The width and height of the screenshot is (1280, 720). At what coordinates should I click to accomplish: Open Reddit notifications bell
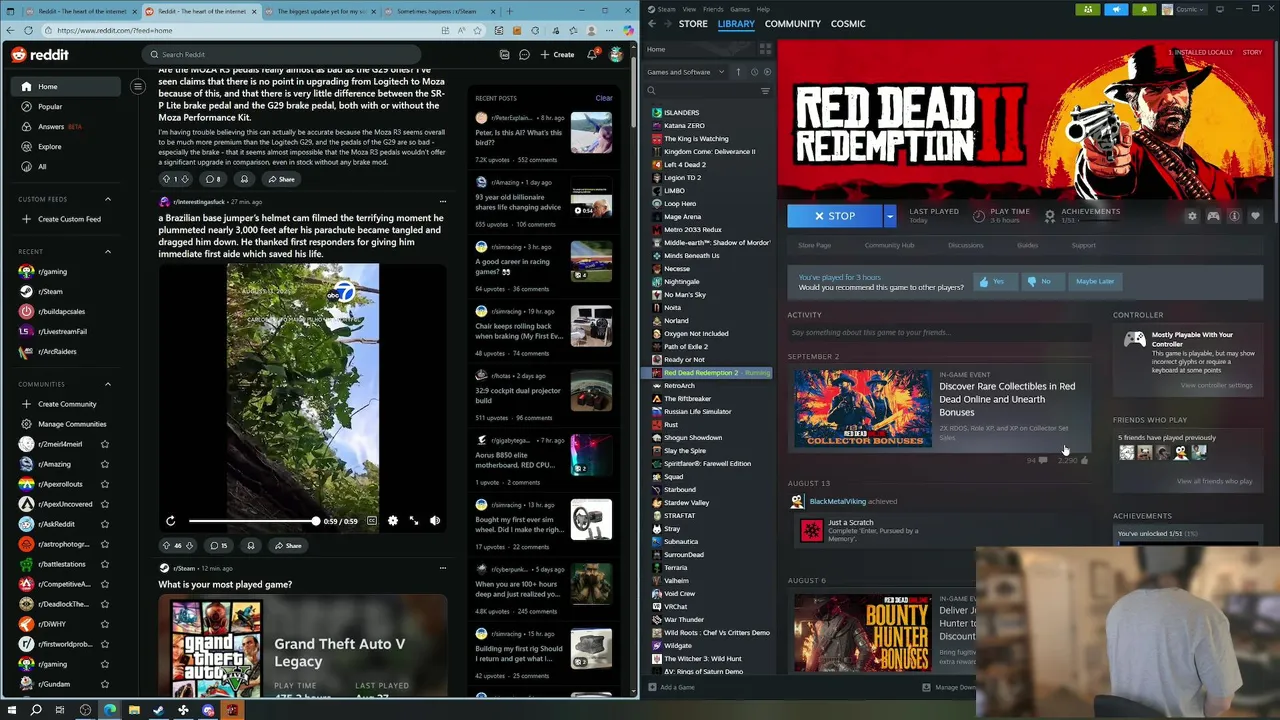click(x=591, y=54)
